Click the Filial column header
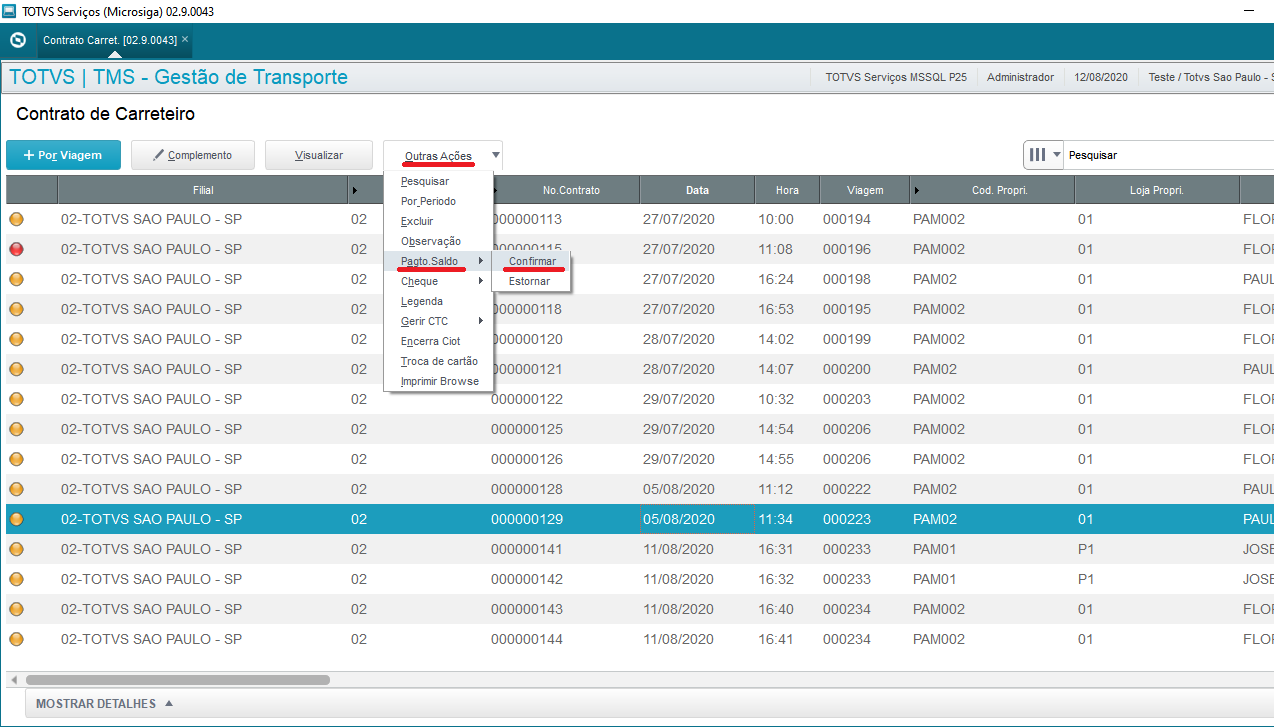 [203, 190]
